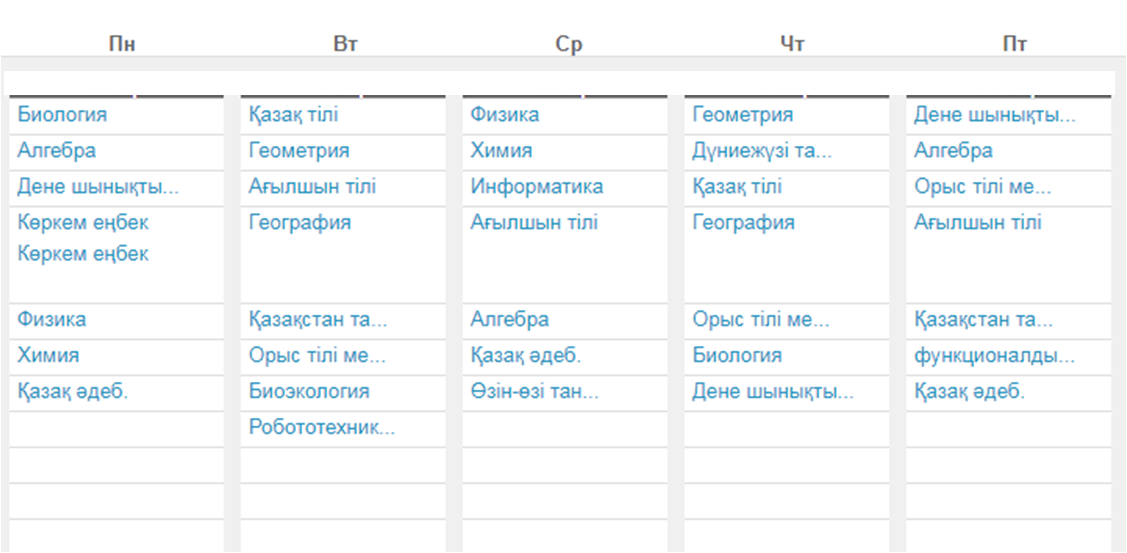Open Қазақ тілі in the Вт column

point(293,115)
